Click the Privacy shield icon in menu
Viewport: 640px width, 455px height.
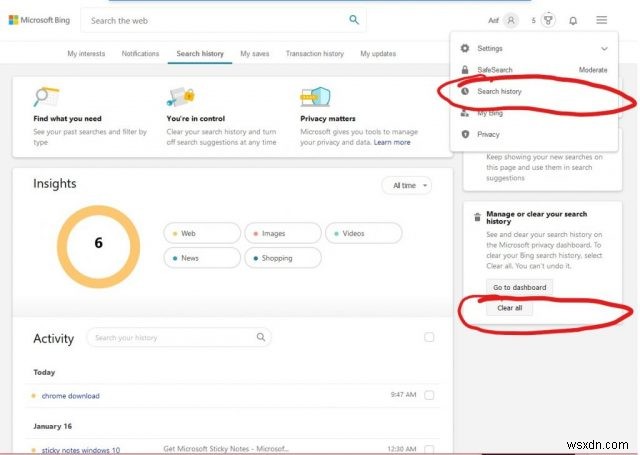[x=465, y=134]
